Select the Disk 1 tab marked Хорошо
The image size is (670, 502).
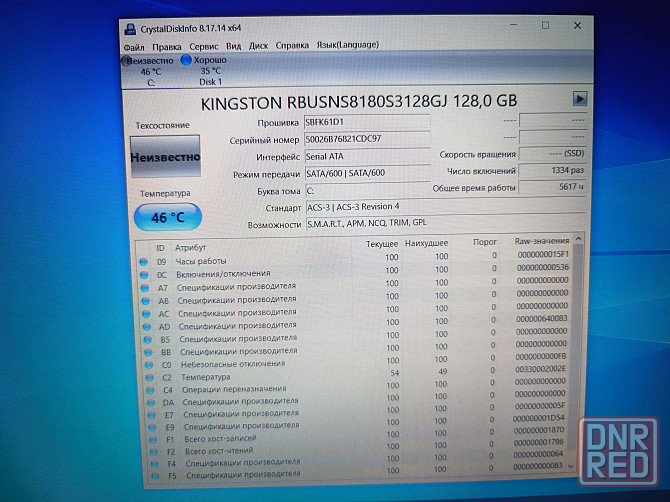205,70
